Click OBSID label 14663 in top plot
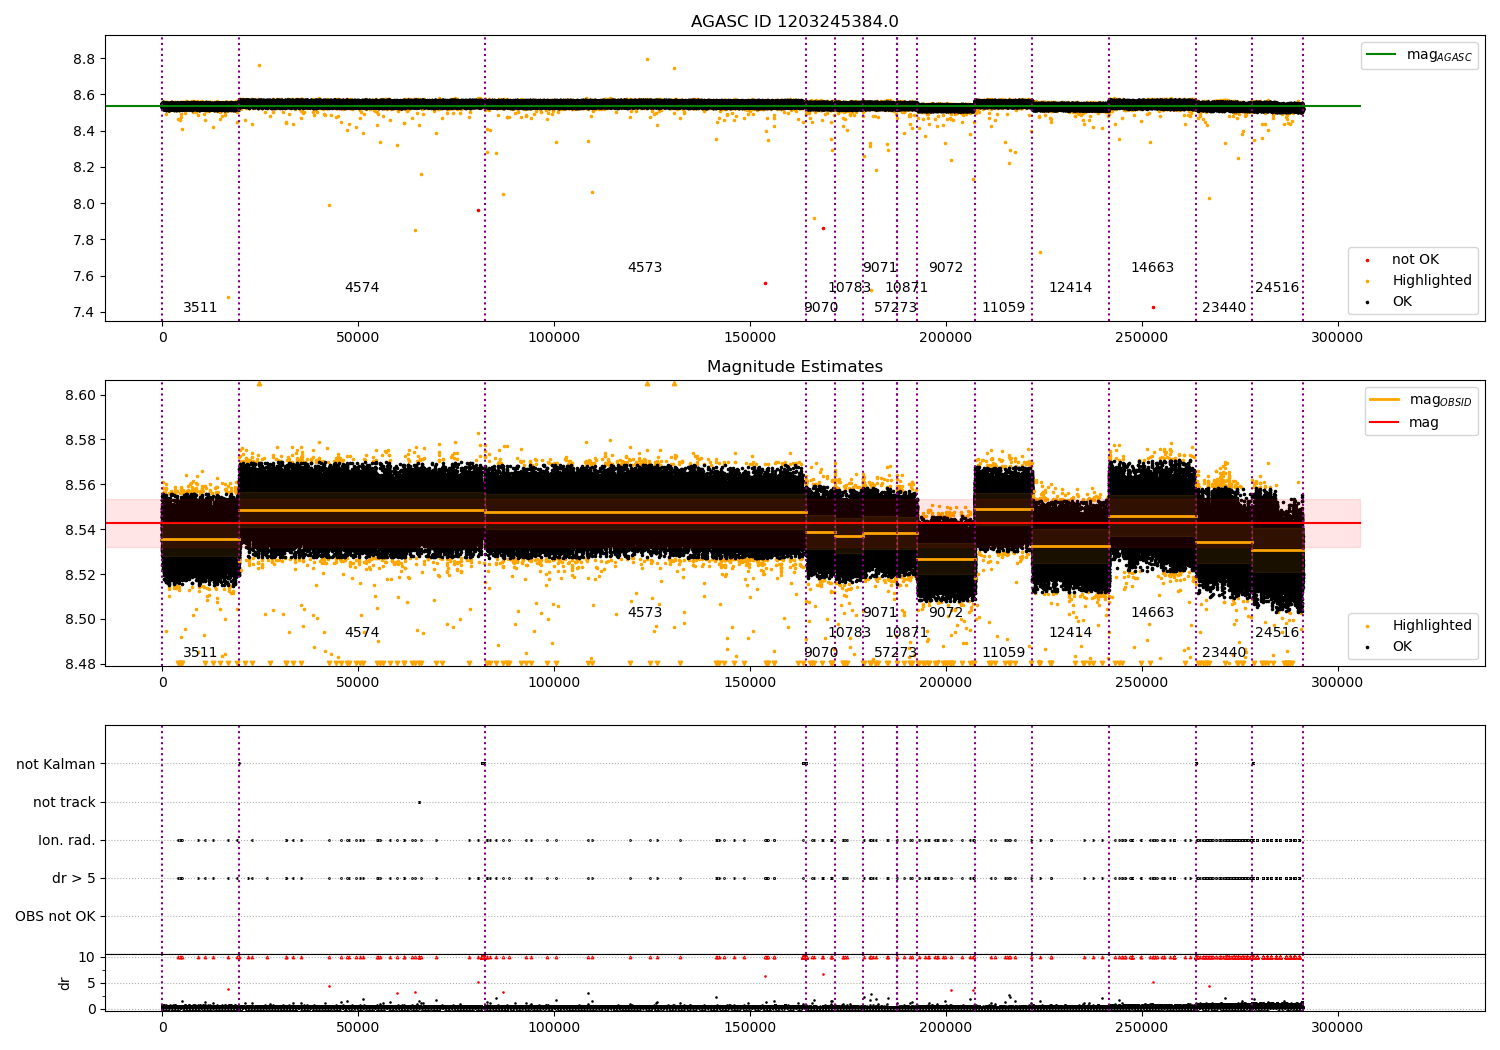1500x1050 pixels. [1153, 268]
